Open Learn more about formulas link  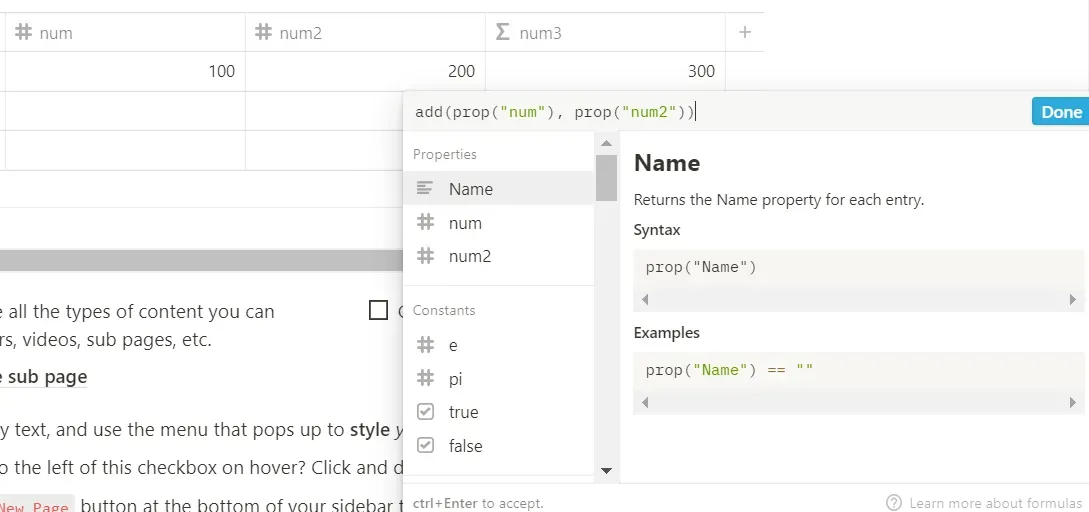click(995, 503)
